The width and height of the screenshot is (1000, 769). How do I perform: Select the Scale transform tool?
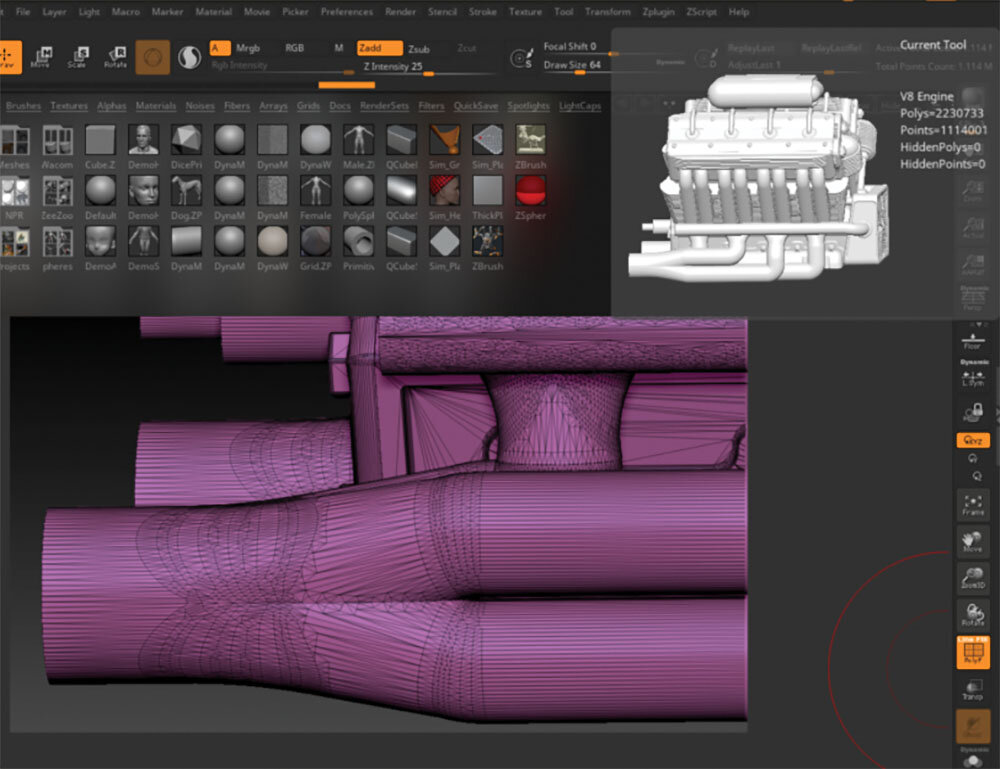pyautogui.click(x=78, y=57)
